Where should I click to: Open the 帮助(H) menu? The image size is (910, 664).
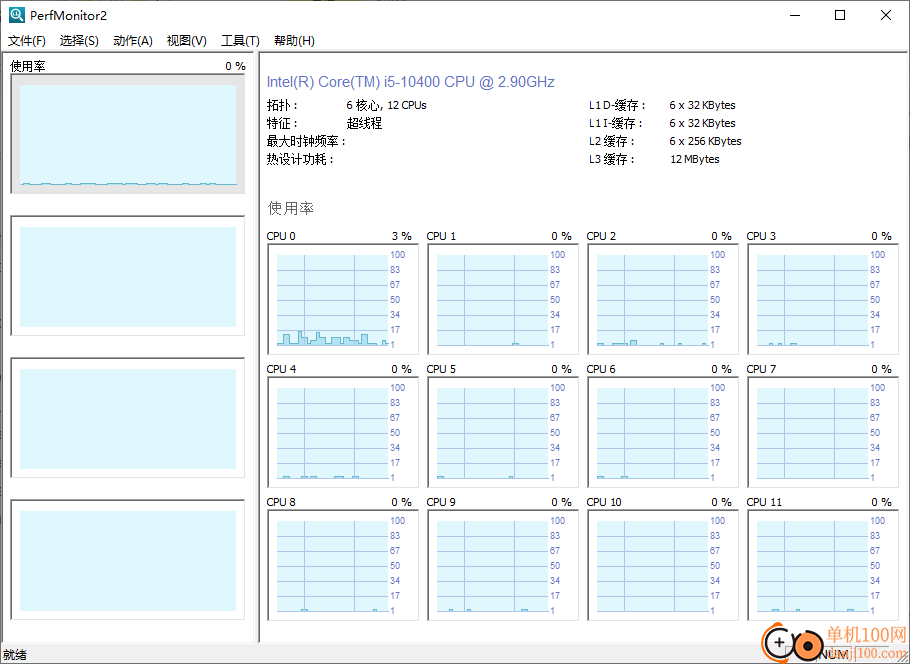[x=294, y=41]
